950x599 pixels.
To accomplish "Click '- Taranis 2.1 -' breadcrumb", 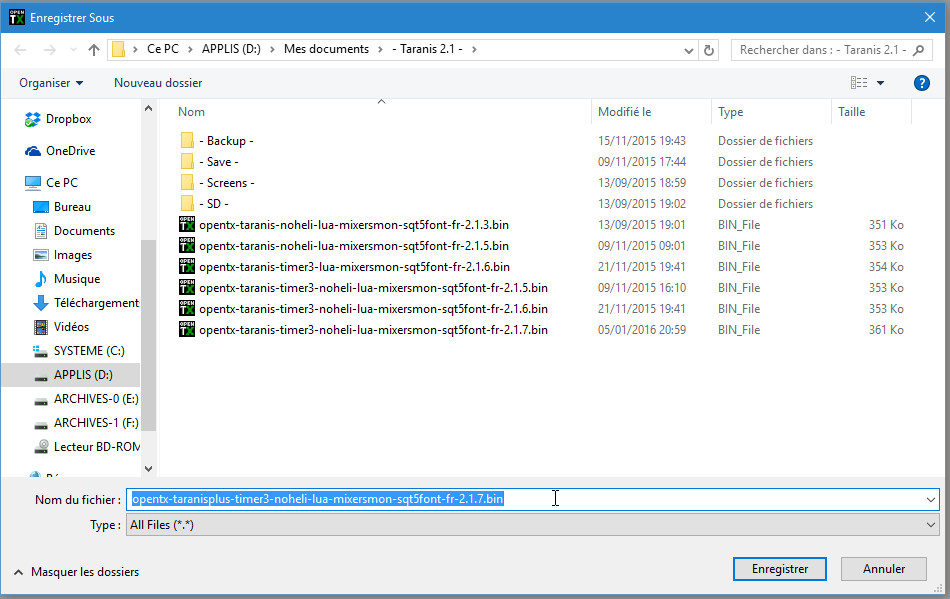I will coord(427,49).
